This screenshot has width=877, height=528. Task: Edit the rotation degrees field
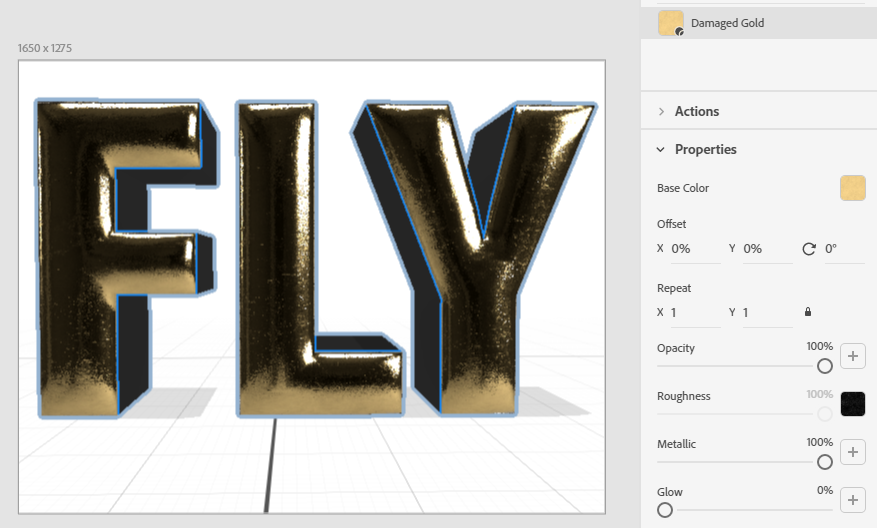pos(843,248)
